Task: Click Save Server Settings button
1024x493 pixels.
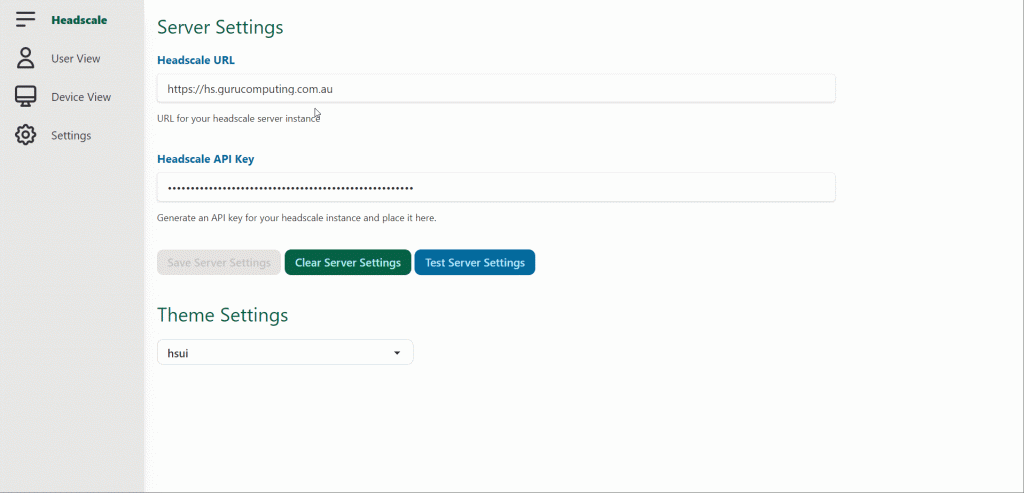Action: tap(219, 262)
